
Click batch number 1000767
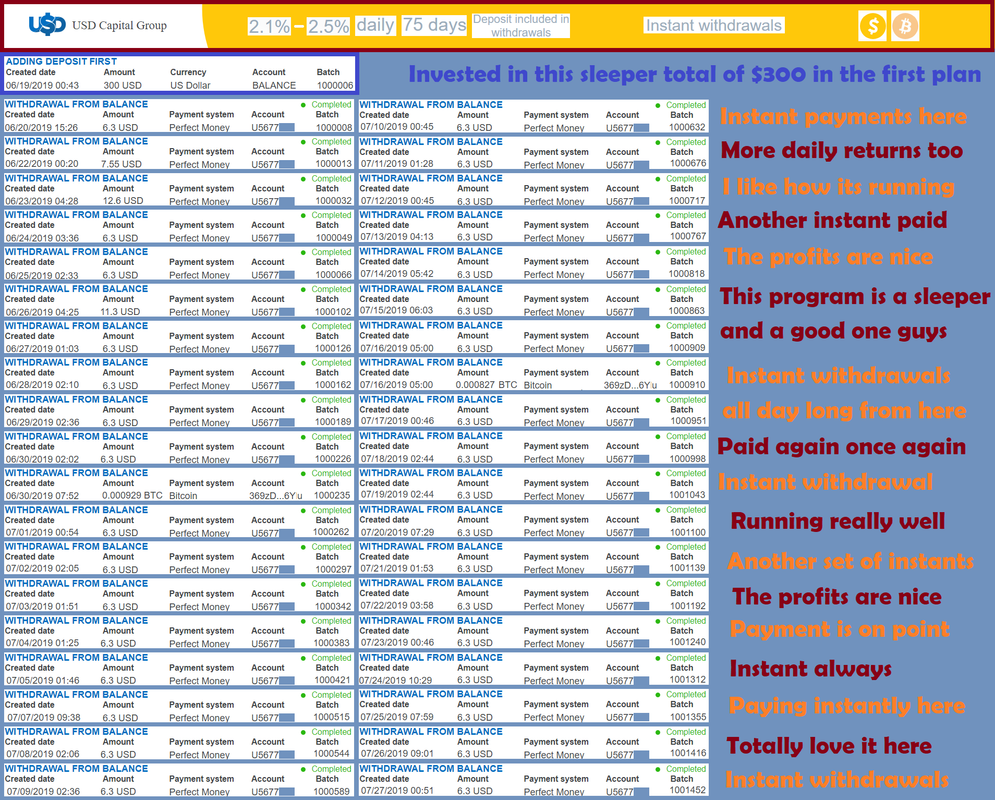pyautogui.click(x=688, y=236)
